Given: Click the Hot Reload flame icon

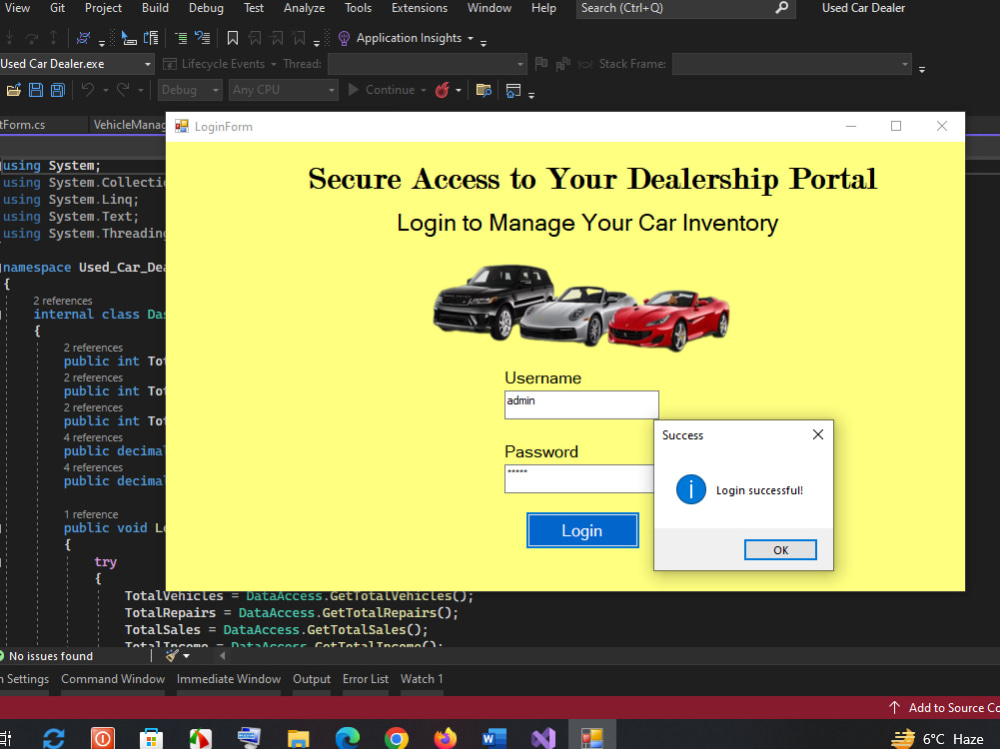Looking at the screenshot, I should coord(442,90).
